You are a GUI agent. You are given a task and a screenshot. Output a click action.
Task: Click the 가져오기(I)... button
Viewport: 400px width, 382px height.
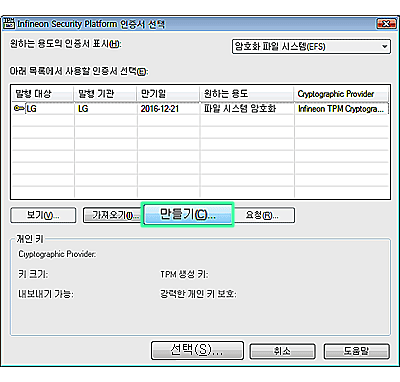(113, 215)
